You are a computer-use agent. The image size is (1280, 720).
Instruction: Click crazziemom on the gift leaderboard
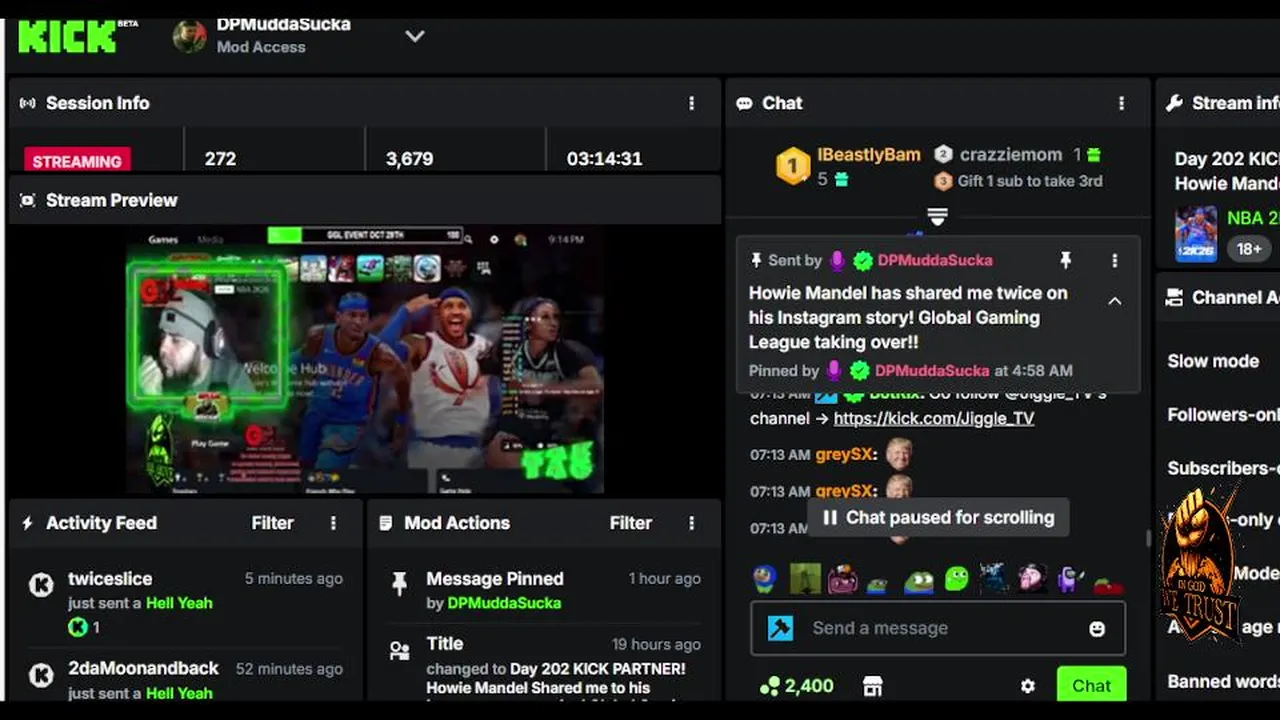coord(1011,154)
